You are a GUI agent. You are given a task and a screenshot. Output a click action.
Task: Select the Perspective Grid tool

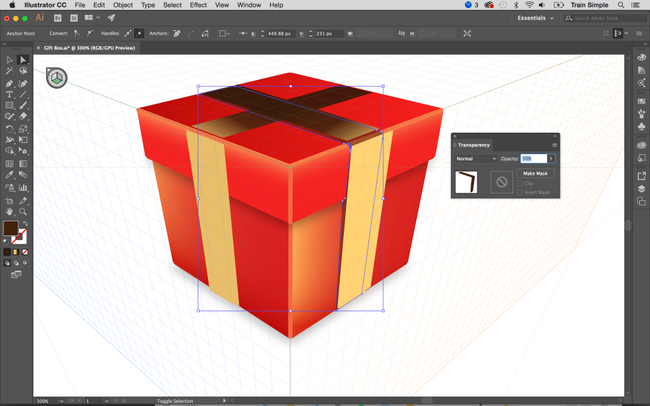pos(23,151)
